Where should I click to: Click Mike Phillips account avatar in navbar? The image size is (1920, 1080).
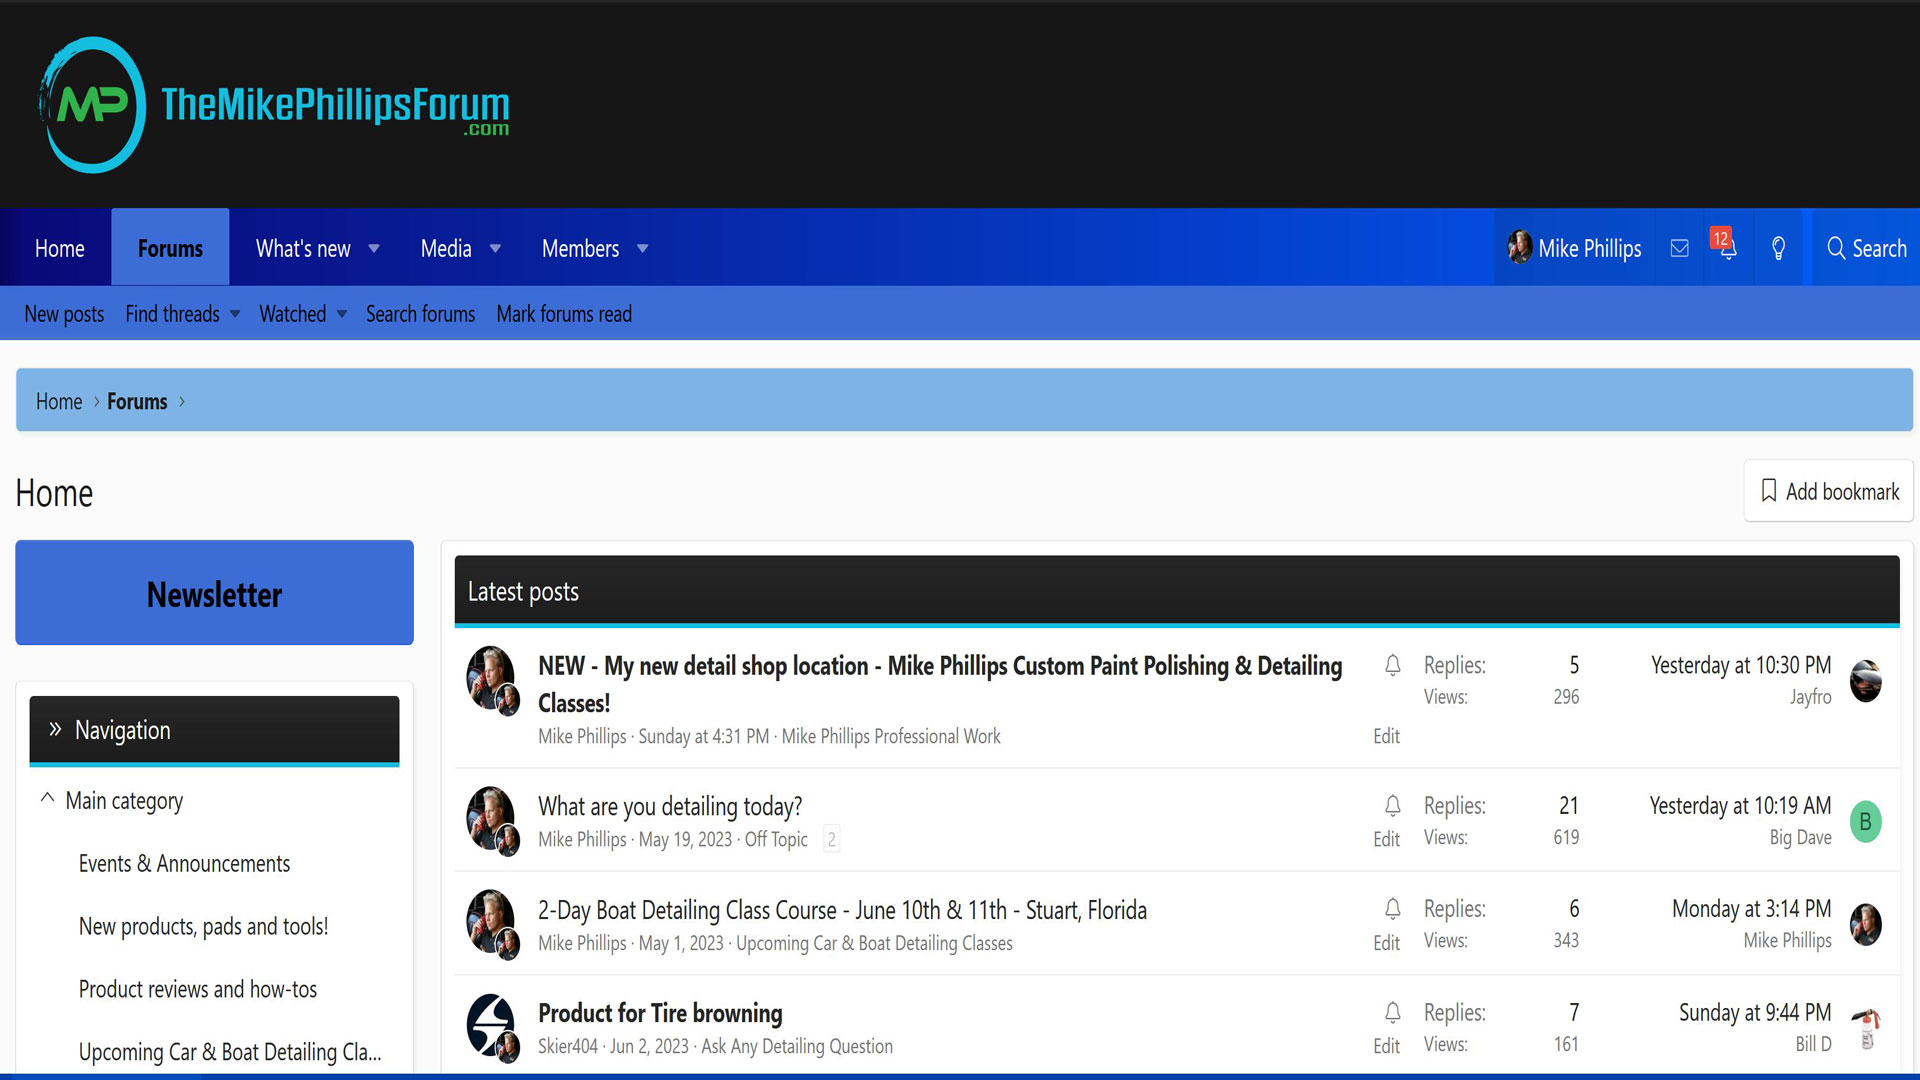click(x=1520, y=247)
